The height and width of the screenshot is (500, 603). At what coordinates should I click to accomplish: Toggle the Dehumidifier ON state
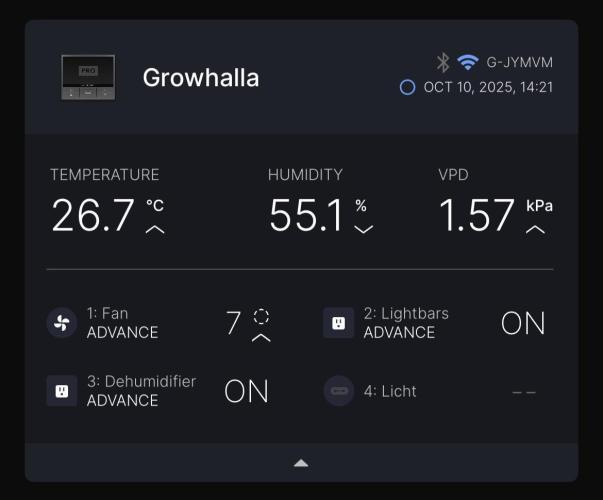pyautogui.click(x=246, y=391)
